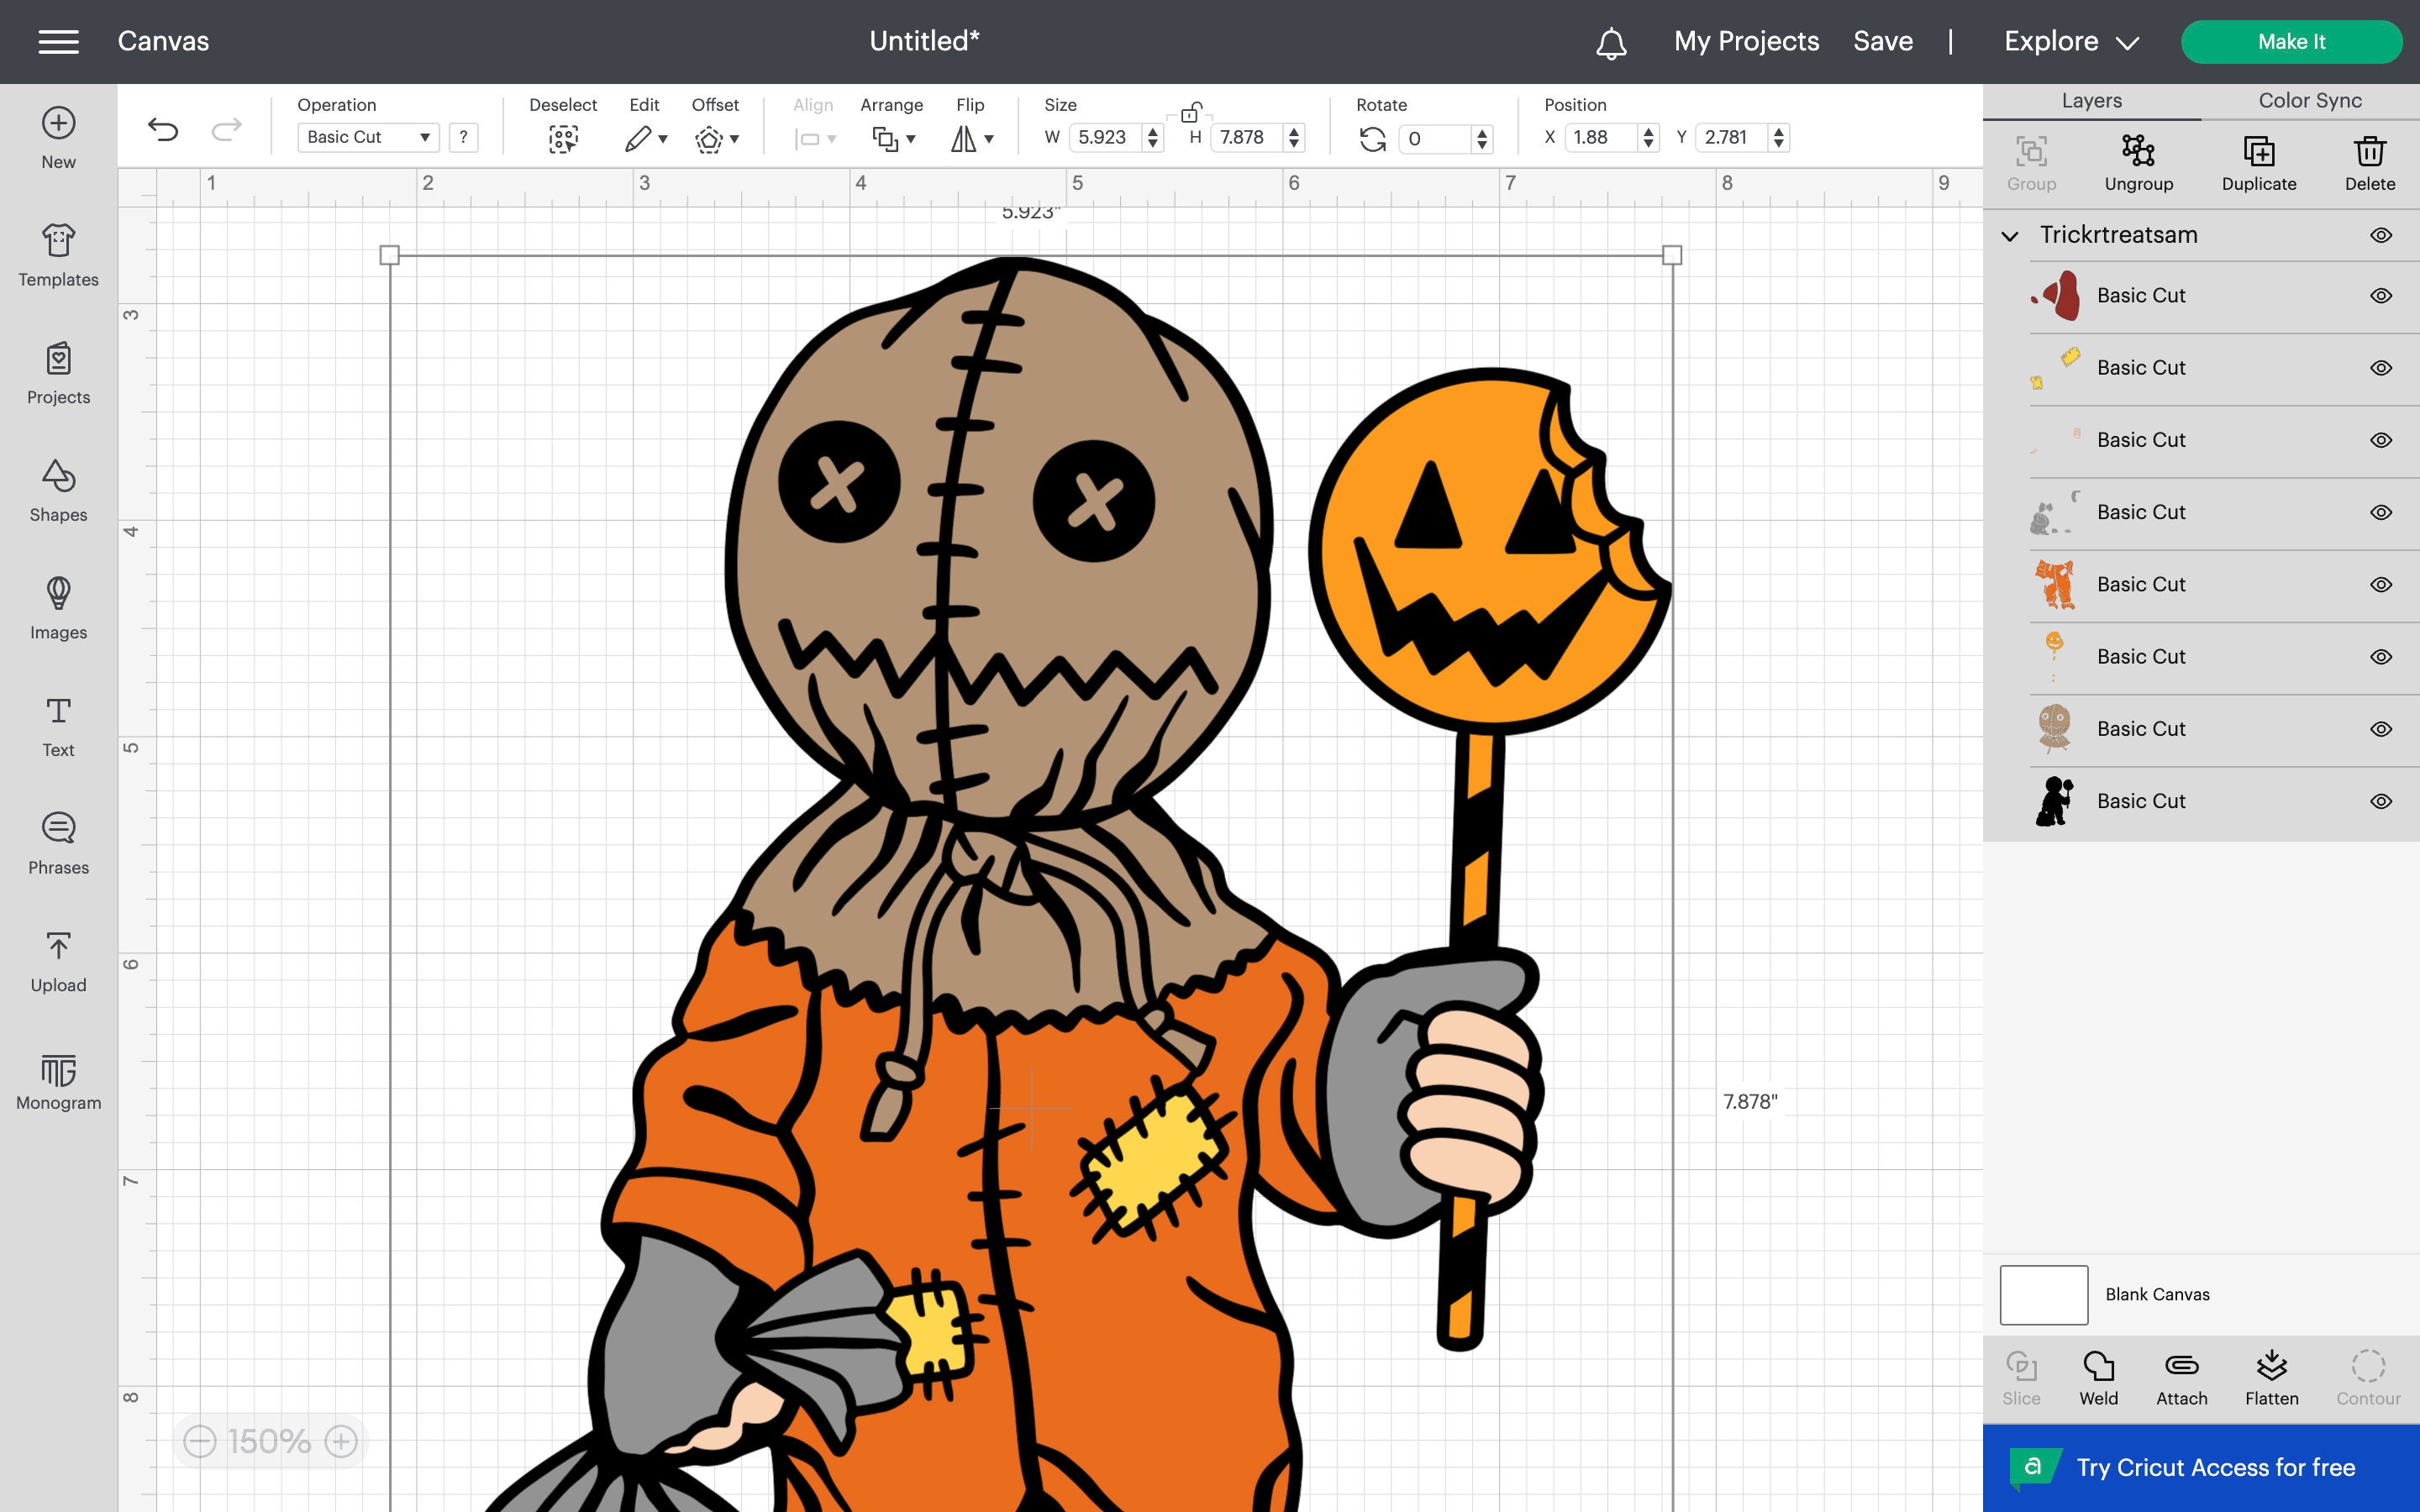Click the Blank Canvas color swatch

pos(2042,1294)
